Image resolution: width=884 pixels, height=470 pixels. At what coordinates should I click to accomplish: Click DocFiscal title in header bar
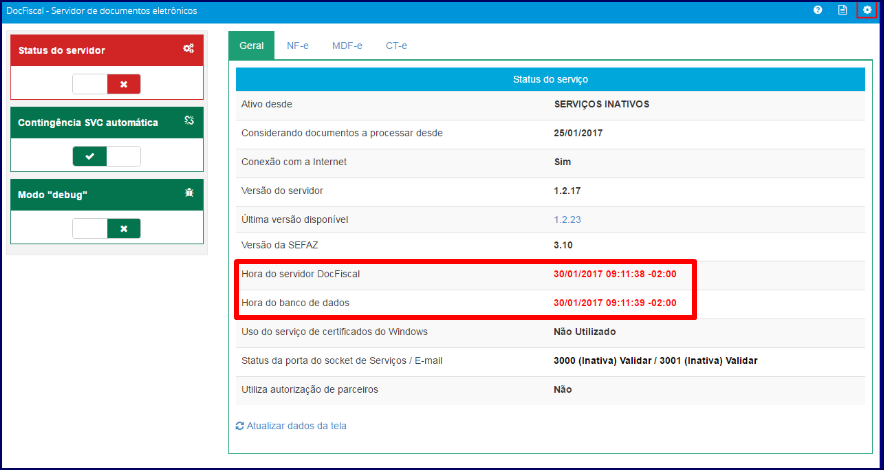pos(102,11)
